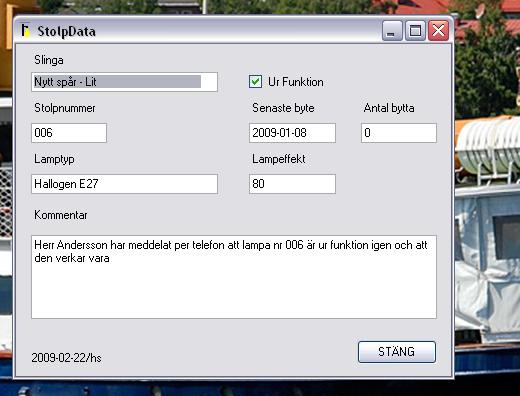Click the 2009-02-22/hs version label
The width and height of the screenshot is (520, 396).
(66, 358)
